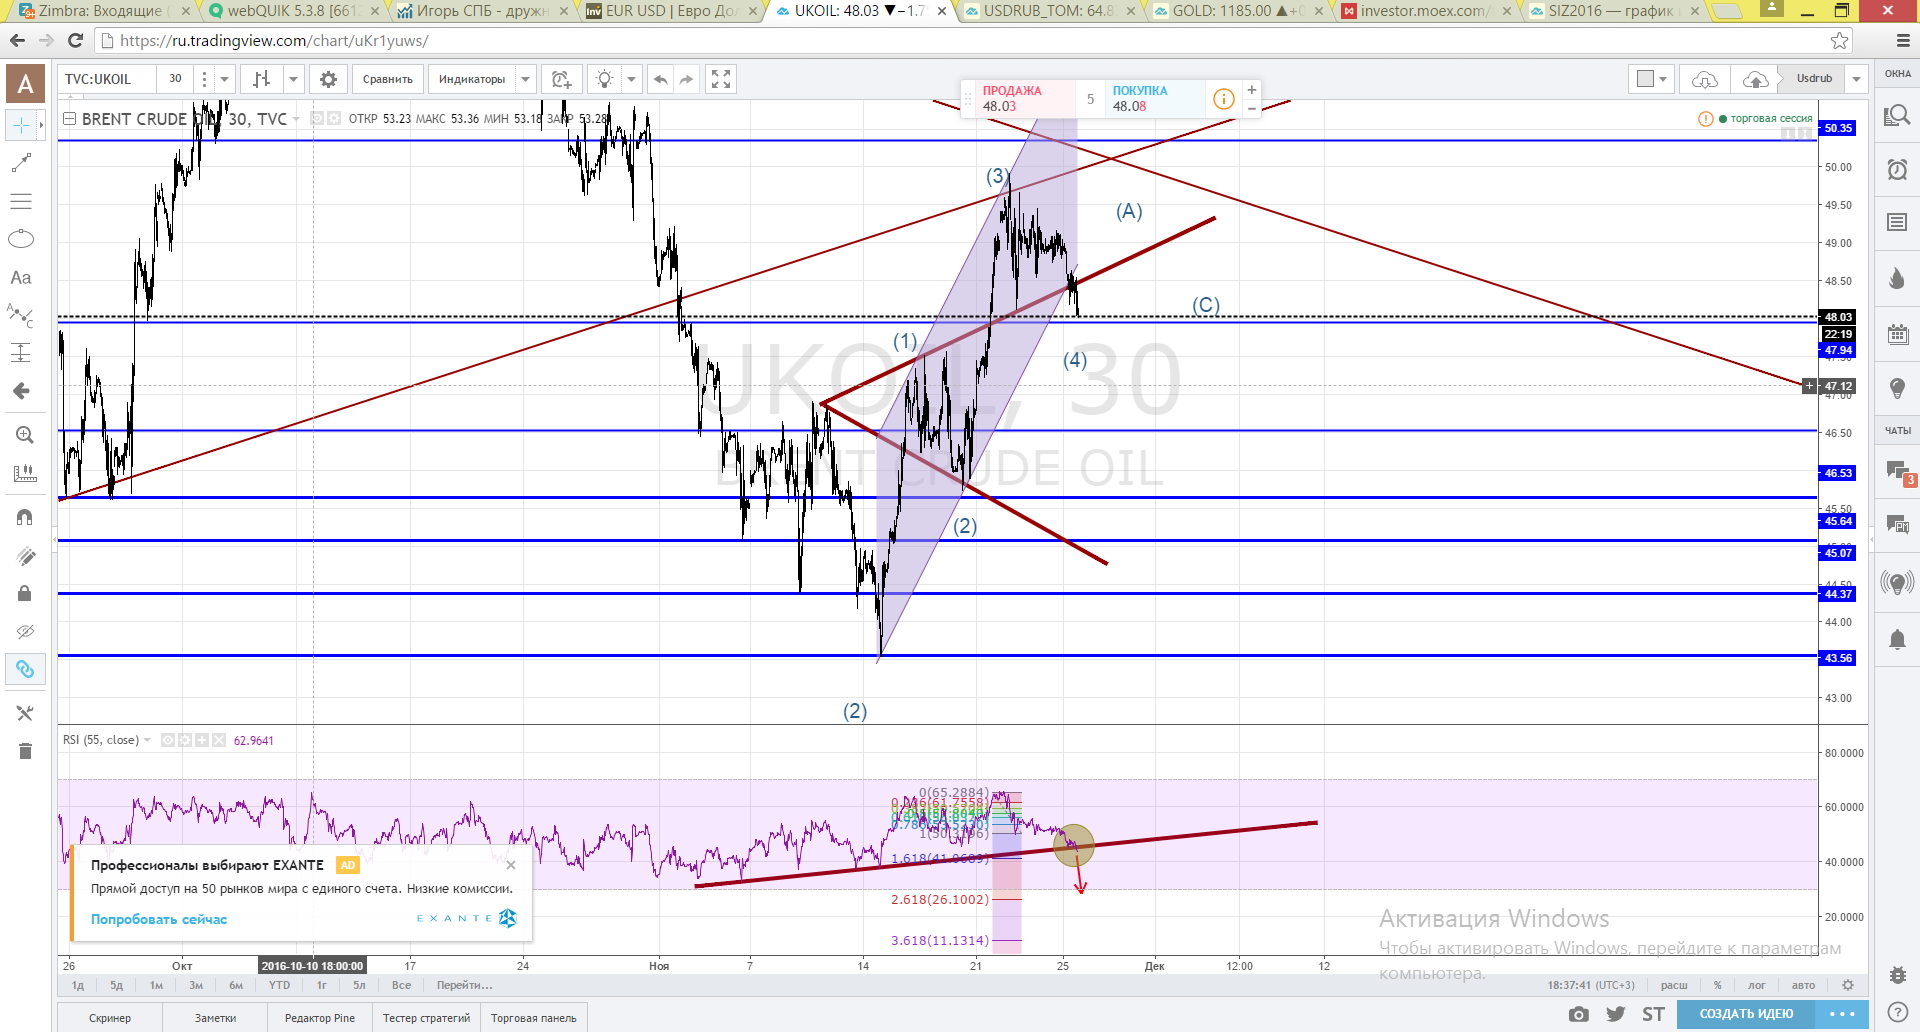Remove drawings with trash bin icon
The height and width of the screenshot is (1032, 1920).
tap(25, 751)
